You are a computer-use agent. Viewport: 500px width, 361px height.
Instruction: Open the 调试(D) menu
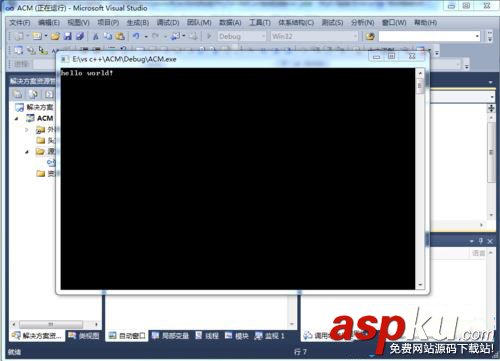coord(168,23)
